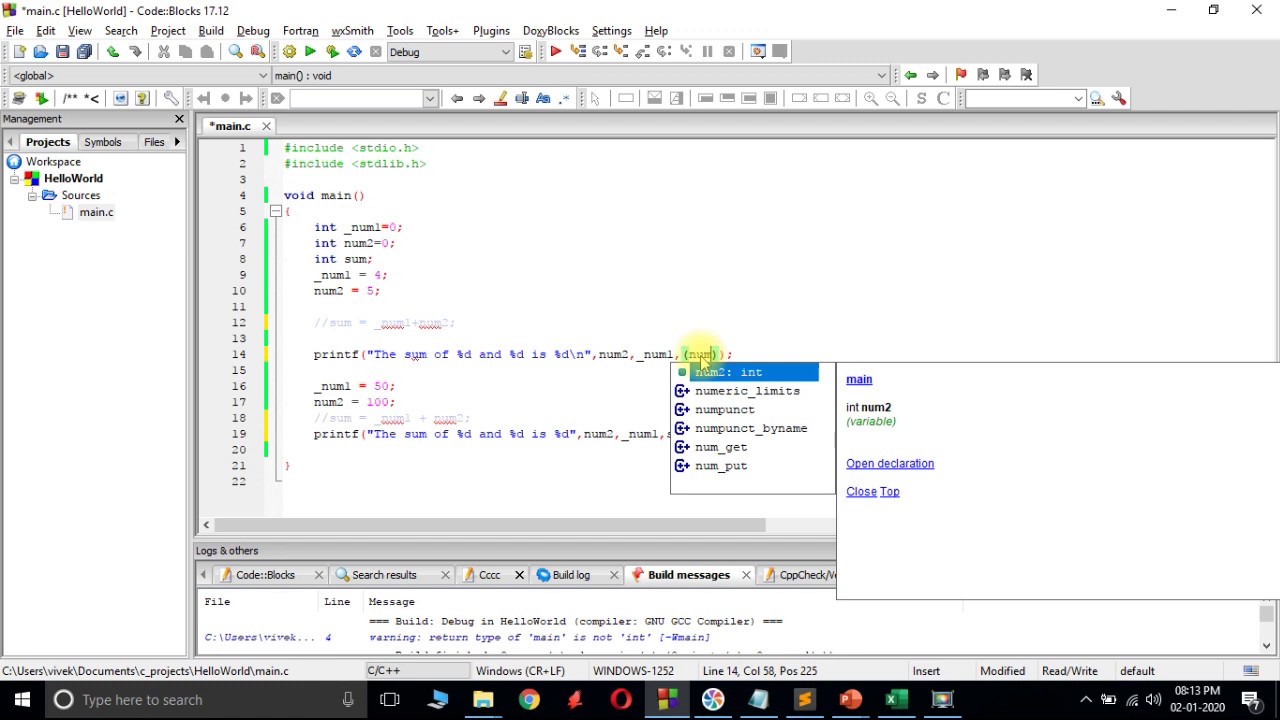Image resolution: width=1280 pixels, height=720 pixels.
Task: Click the Doxygen block comment /** icon
Action: [x=70, y=98]
